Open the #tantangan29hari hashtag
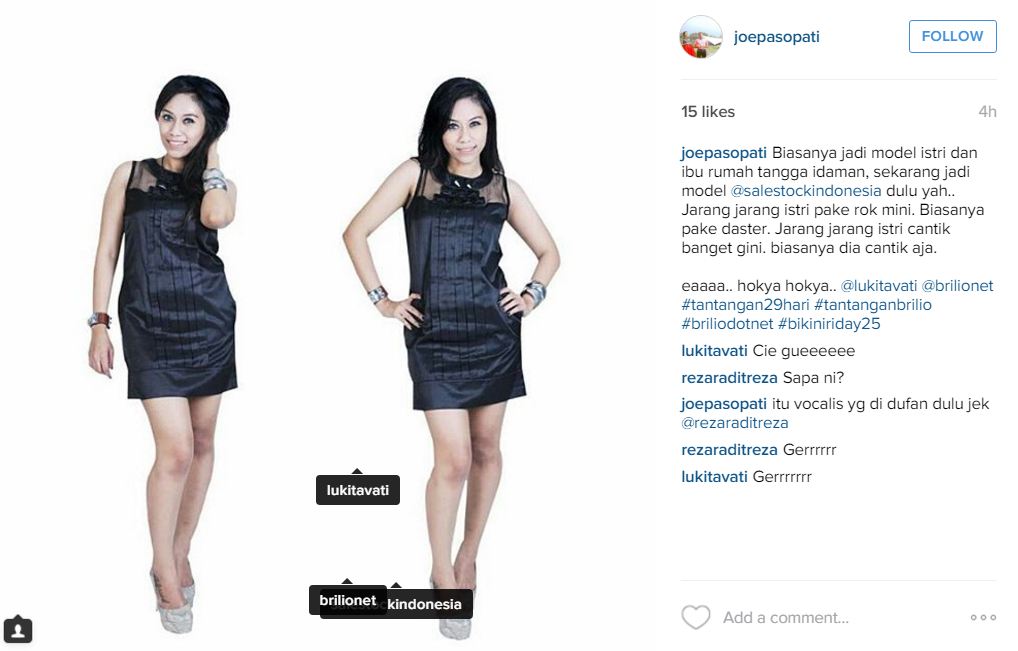 click(x=745, y=304)
